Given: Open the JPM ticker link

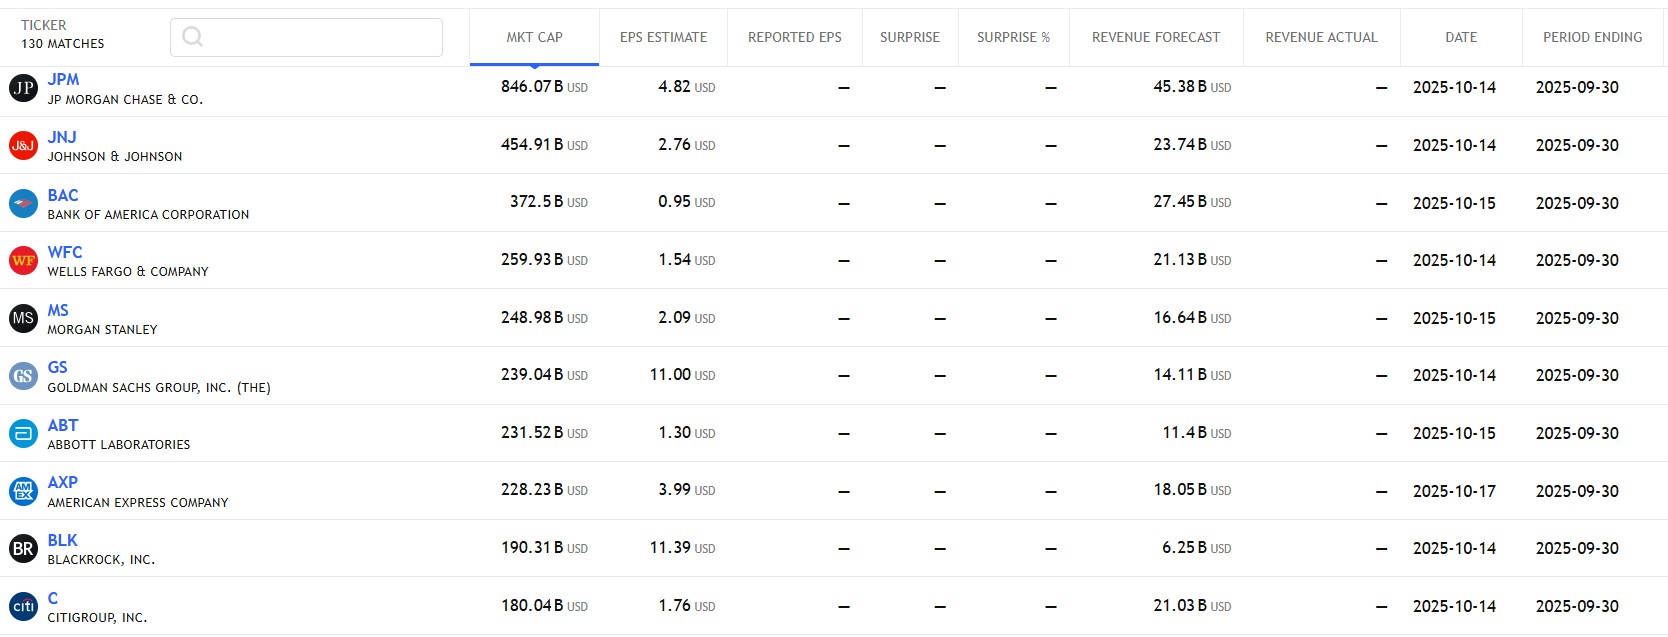Looking at the screenshot, I should 63,80.
